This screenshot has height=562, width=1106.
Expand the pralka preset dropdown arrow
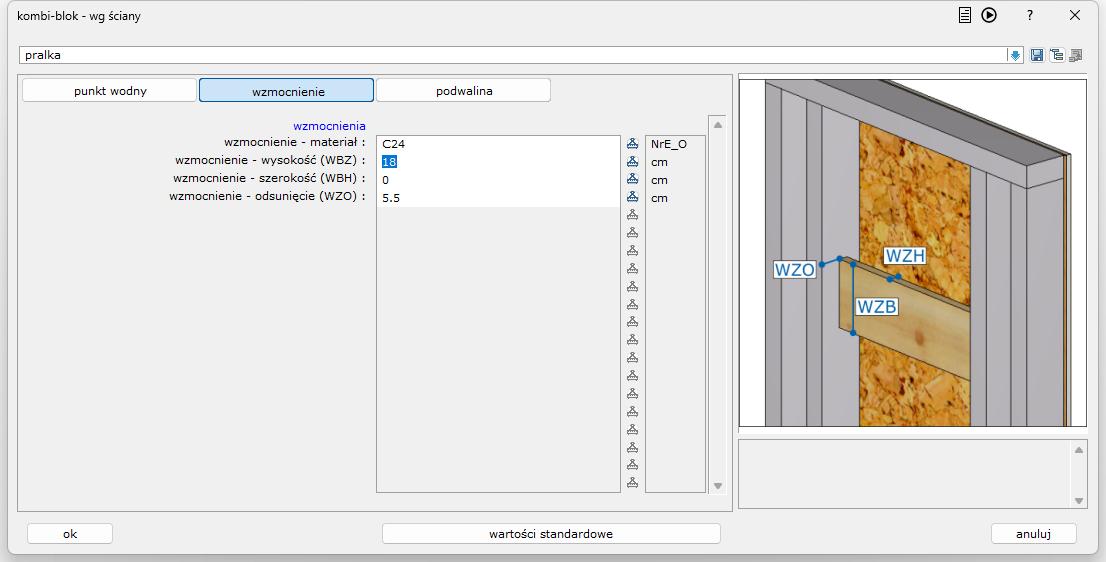(1016, 56)
